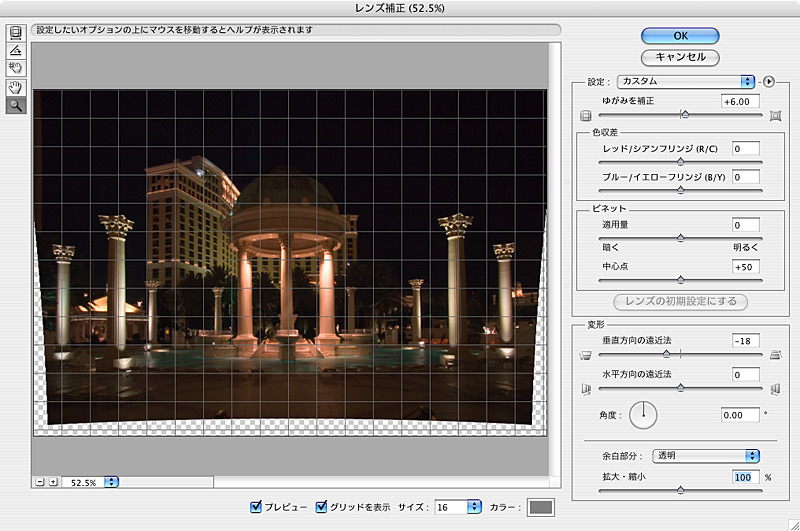Toggle the グリッドを表示 checkbox

pos(321,507)
